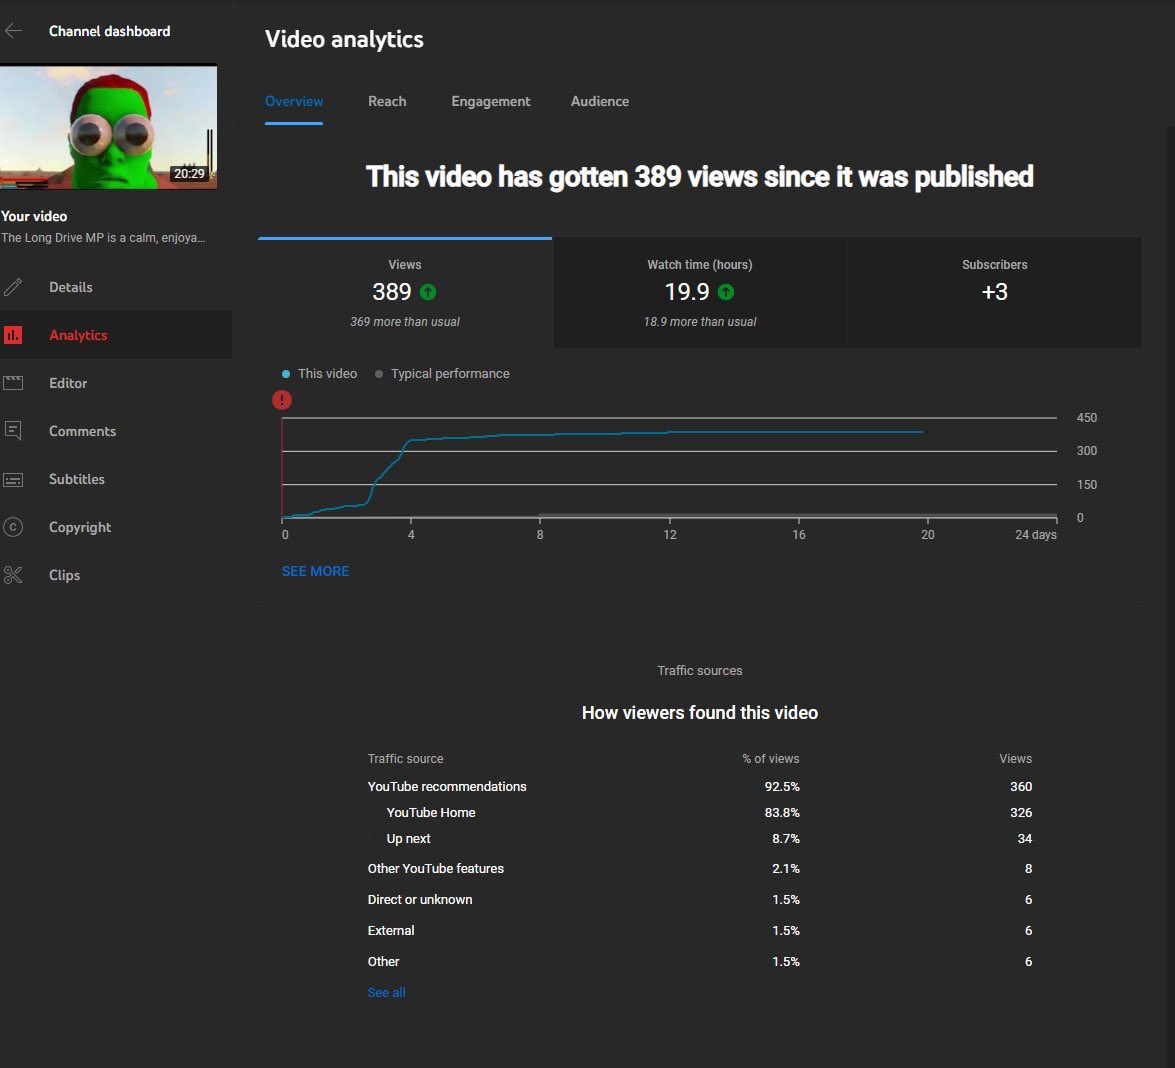Click the Comments speech icon

tap(13, 431)
